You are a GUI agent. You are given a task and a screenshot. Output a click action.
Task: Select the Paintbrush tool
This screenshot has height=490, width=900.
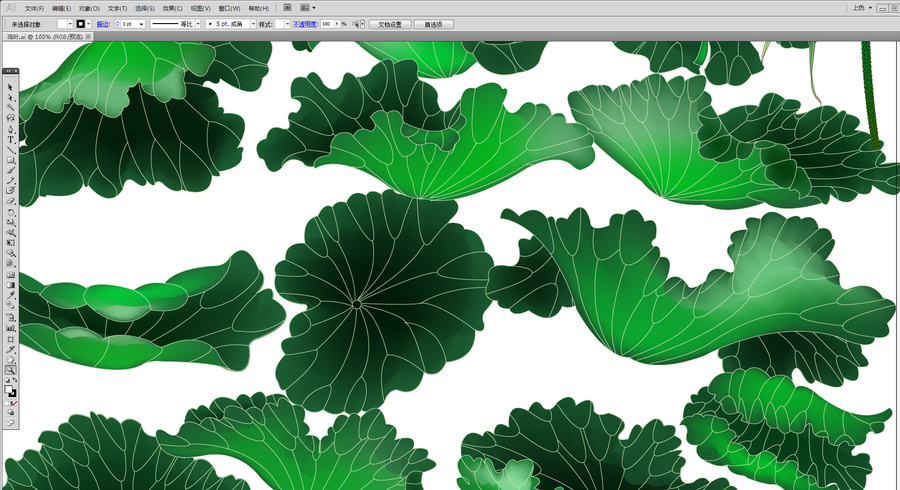tap(10, 170)
